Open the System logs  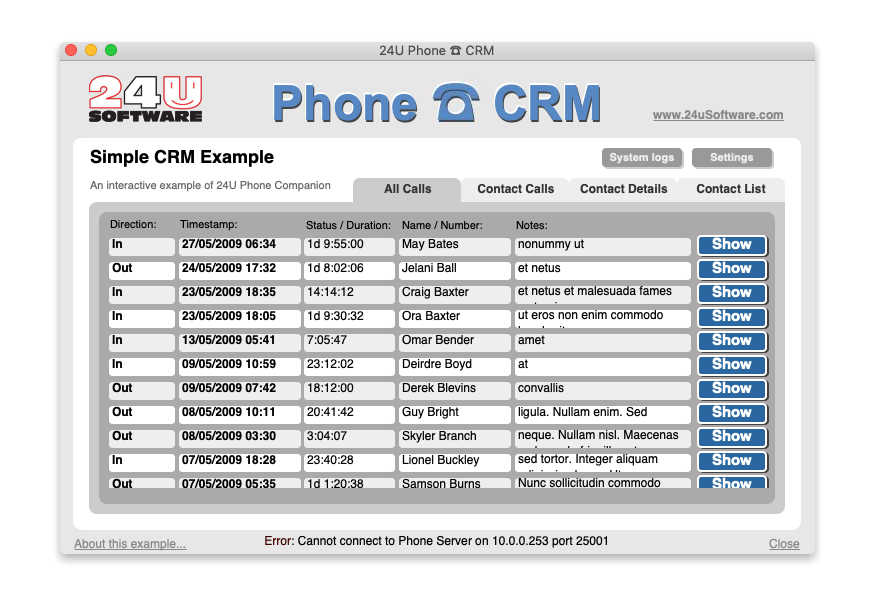[641, 158]
